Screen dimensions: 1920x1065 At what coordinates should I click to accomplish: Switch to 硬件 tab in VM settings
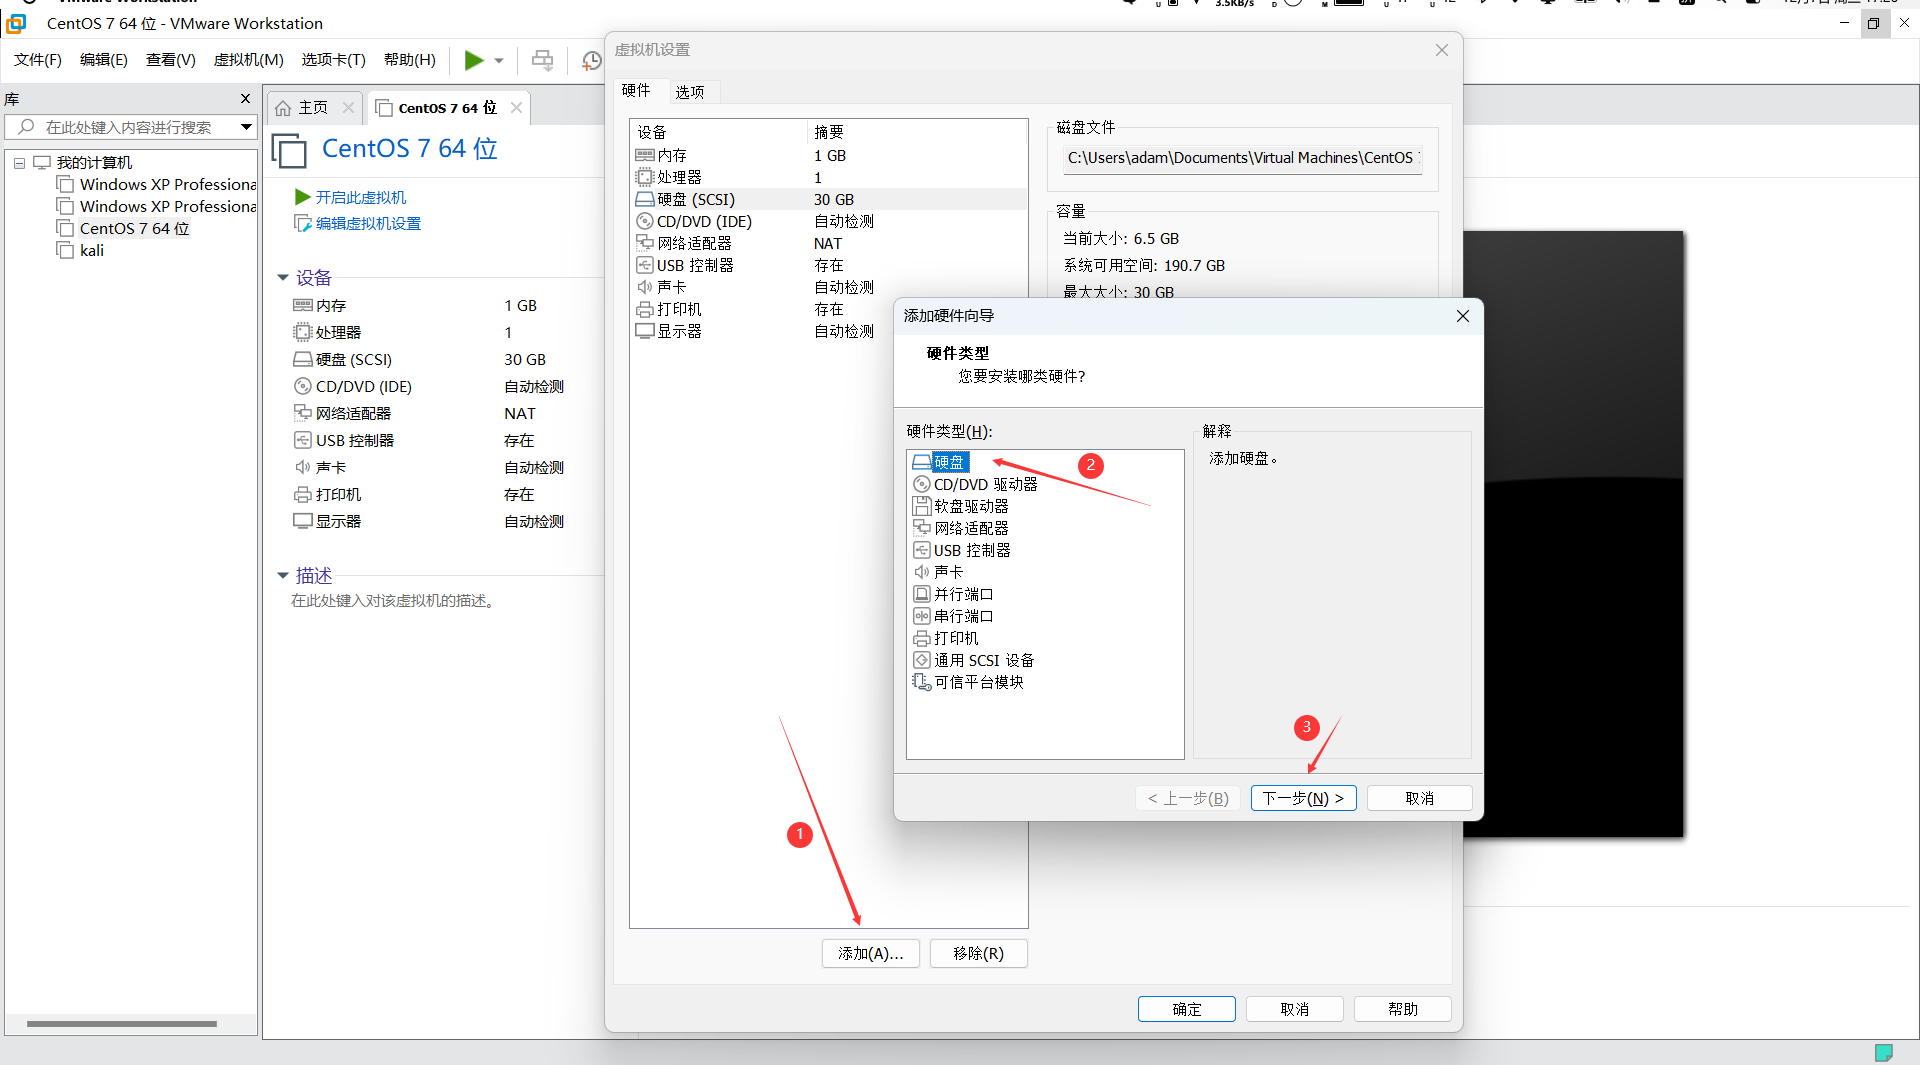(637, 90)
